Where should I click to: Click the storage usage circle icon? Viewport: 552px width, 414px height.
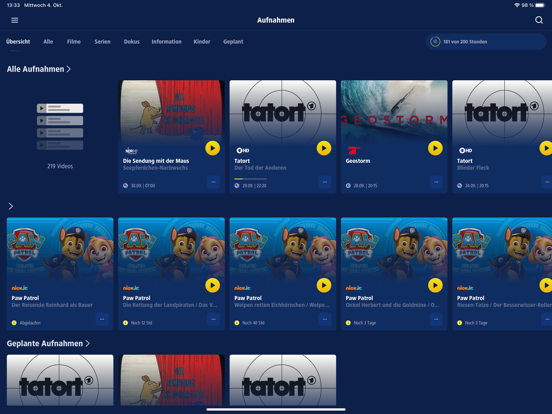click(x=435, y=42)
